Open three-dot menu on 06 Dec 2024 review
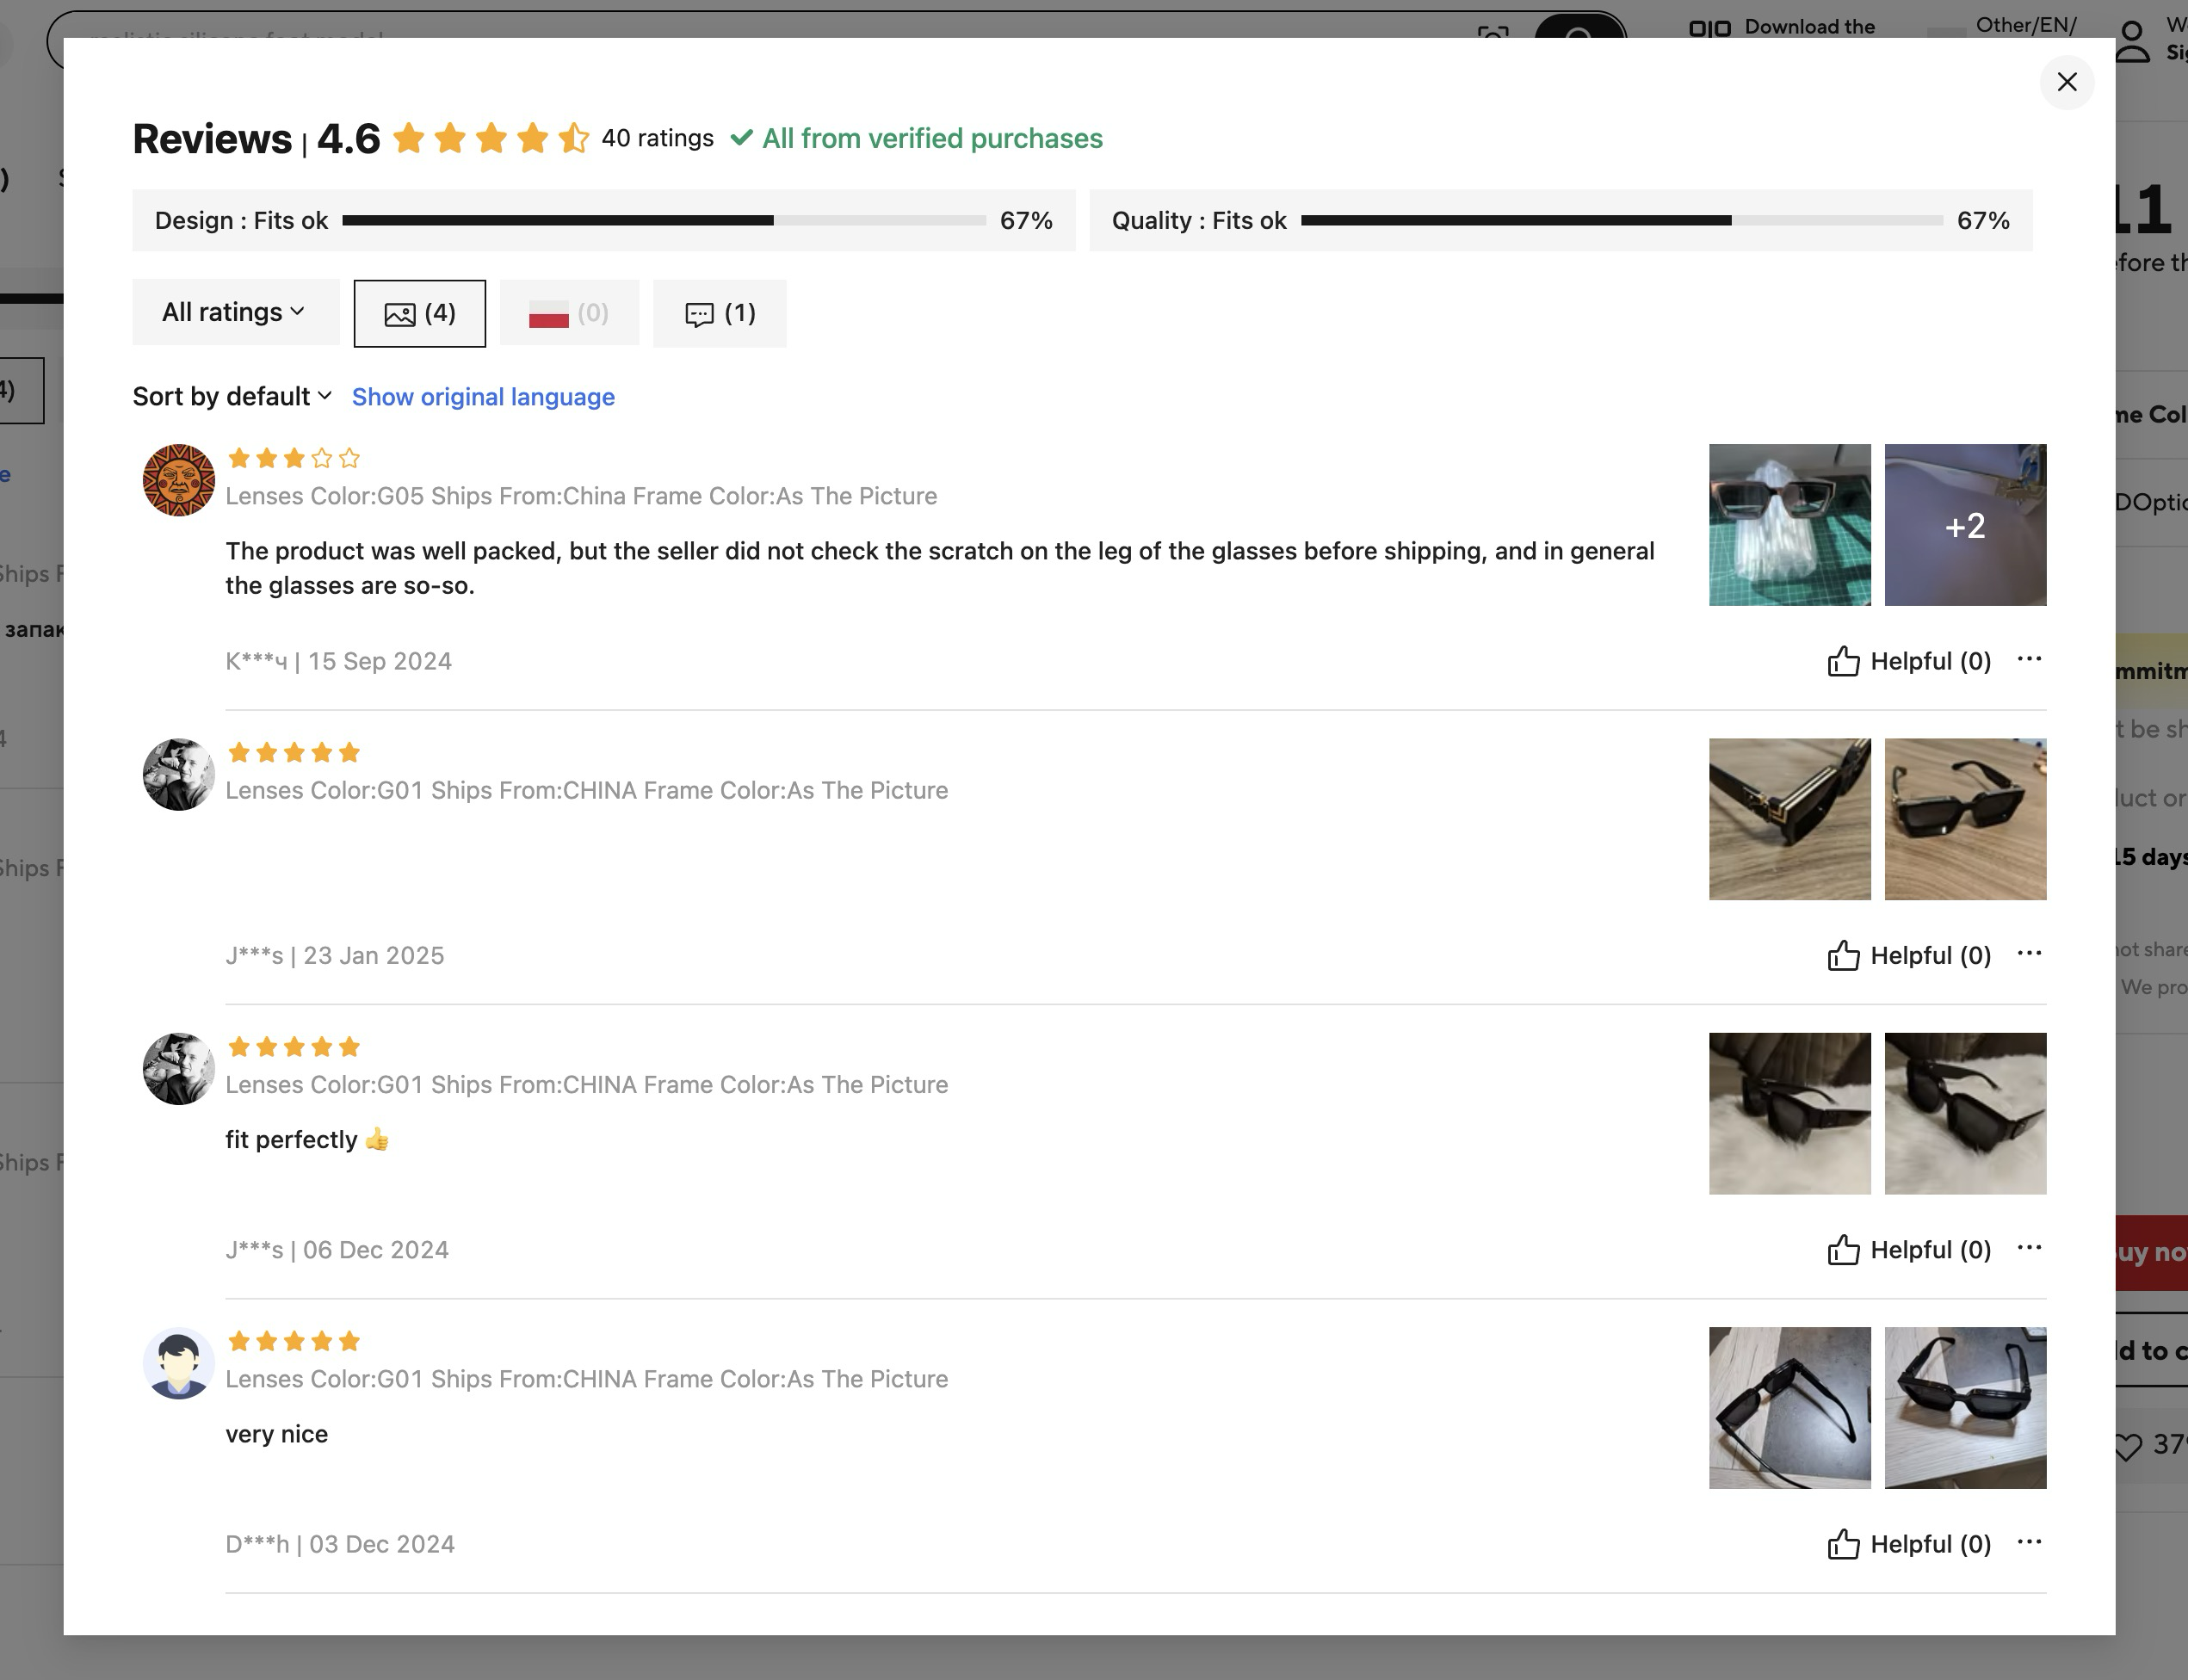Image resolution: width=2188 pixels, height=1680 pixels. 2029,1247
